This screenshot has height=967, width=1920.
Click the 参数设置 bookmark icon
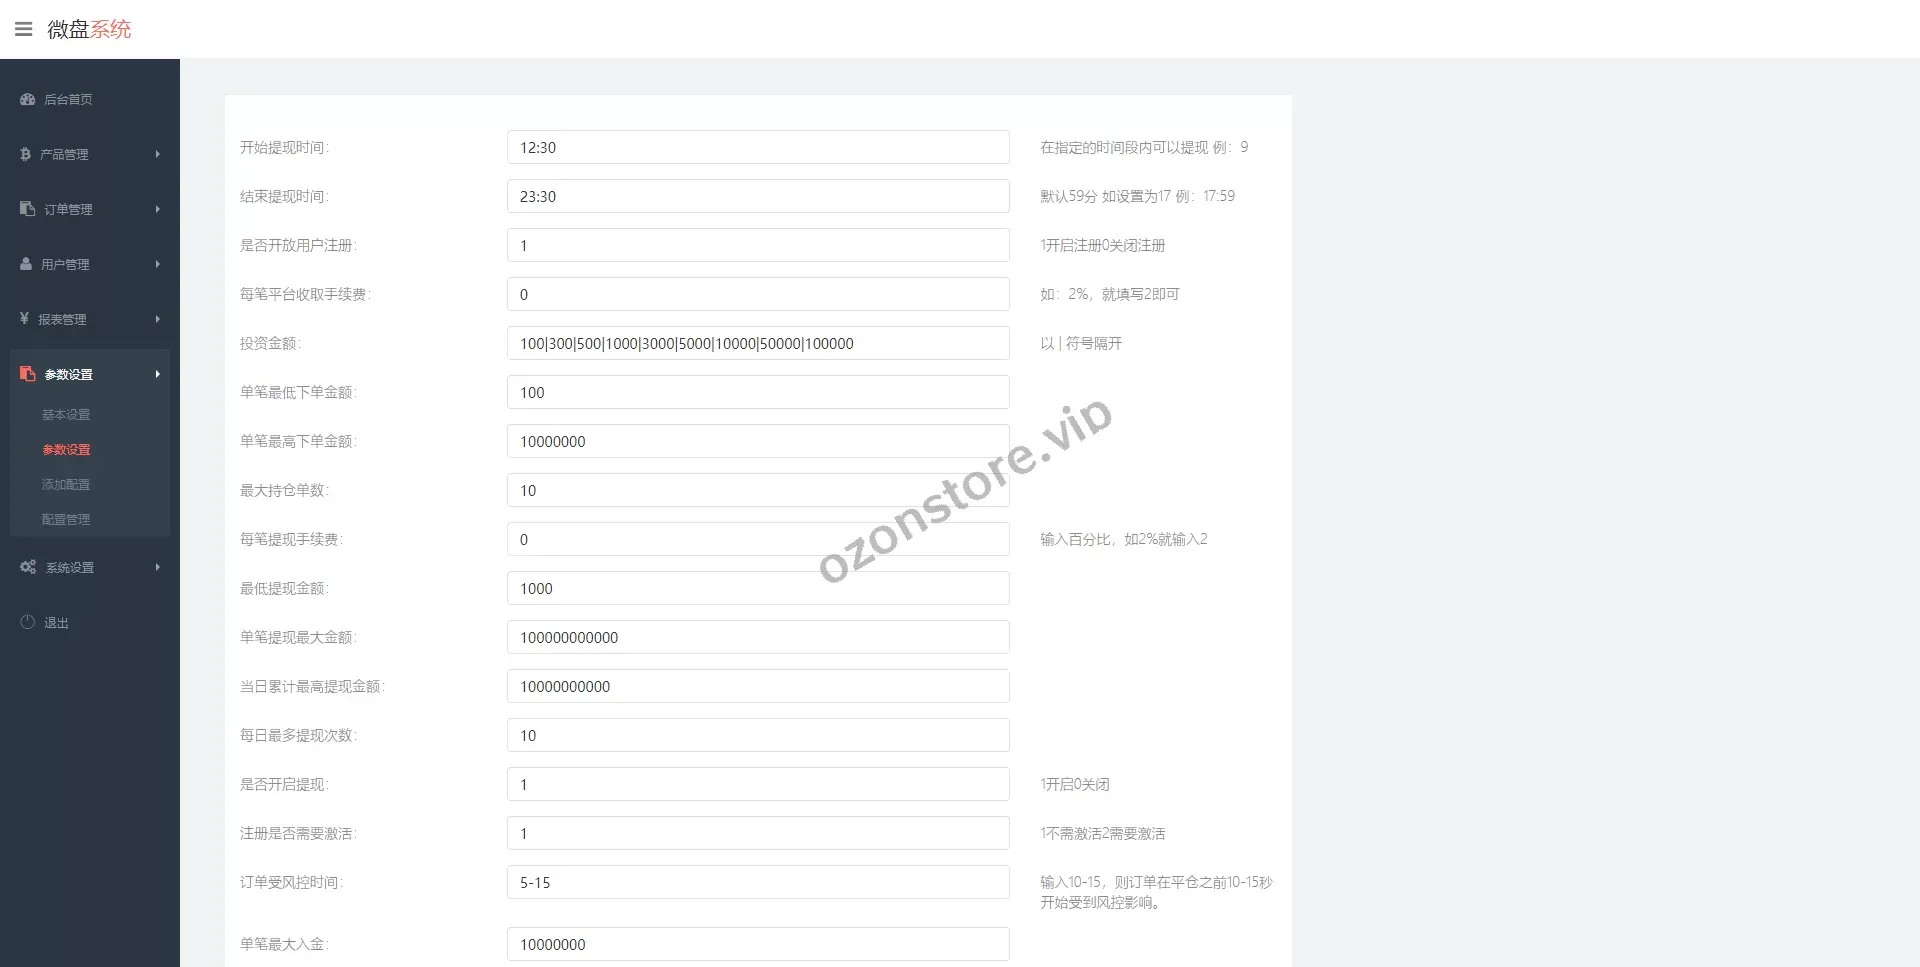[28, 373]
